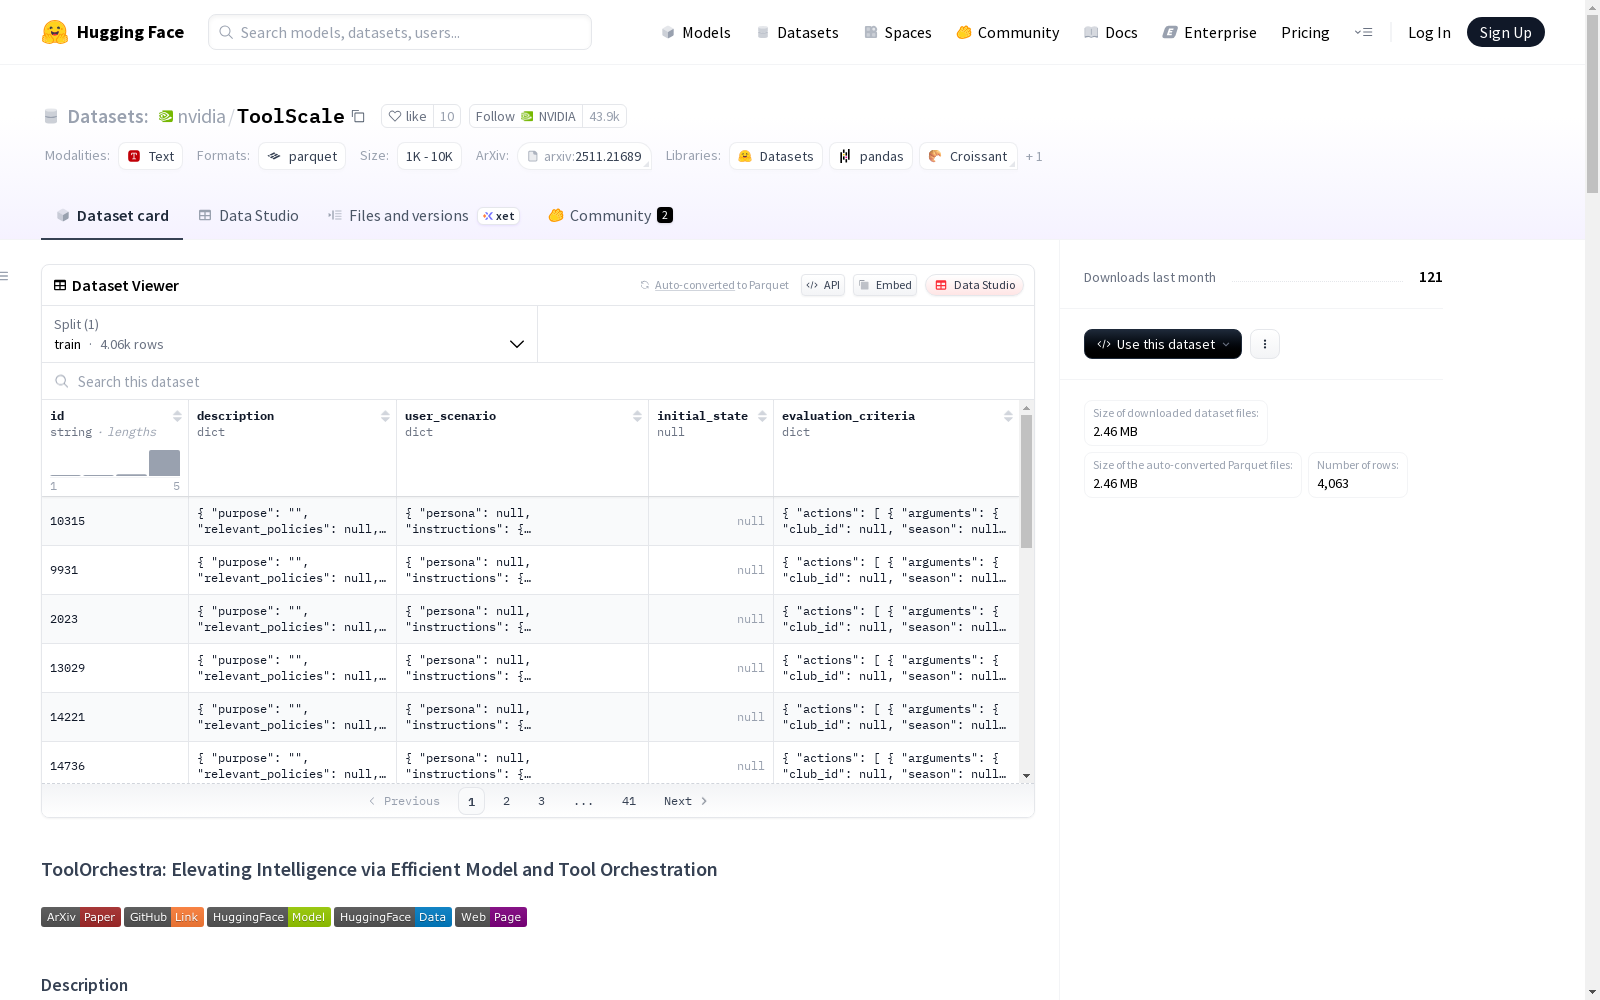This screenshot has height=1000, width=1600.
Task: Click the pandas library tag
Action: 871,156
